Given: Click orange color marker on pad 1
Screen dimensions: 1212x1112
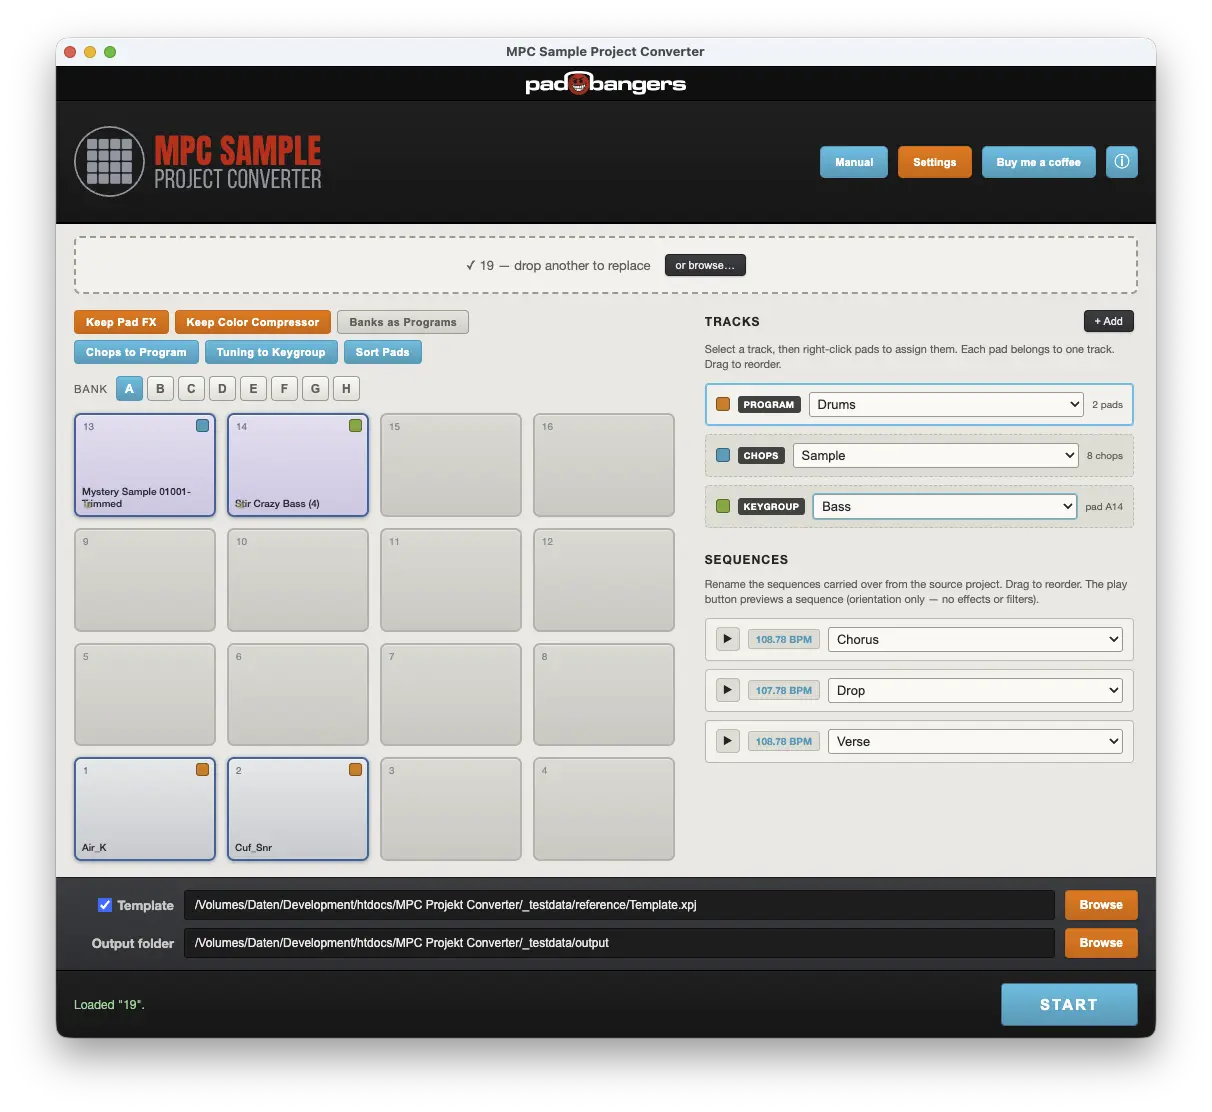Looking at the screenshot, I should click(203, 770).
